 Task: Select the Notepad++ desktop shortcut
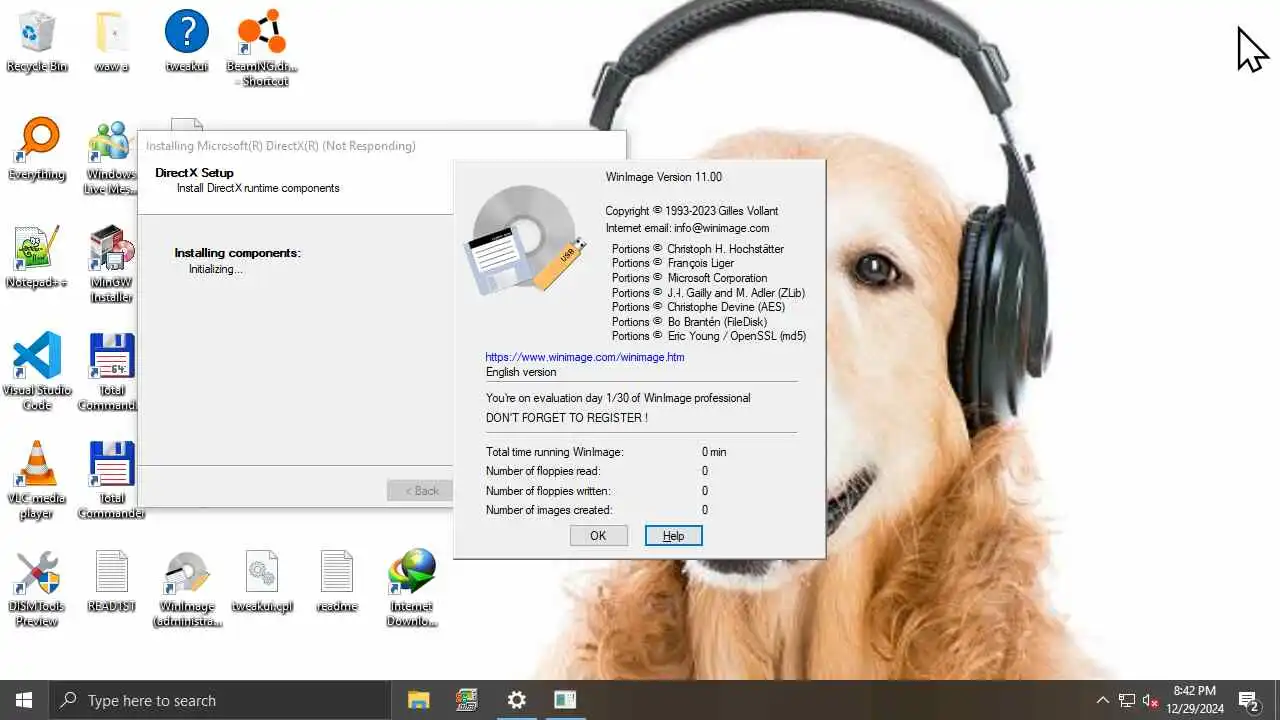[x=37, y=257]
